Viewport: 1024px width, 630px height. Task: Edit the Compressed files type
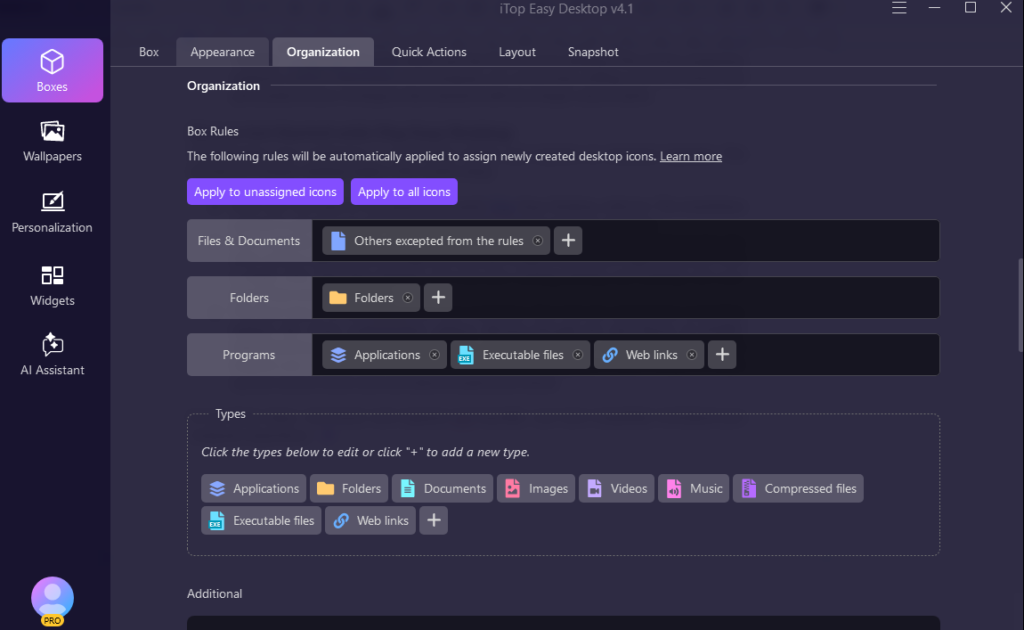click(x=798, y=488)
